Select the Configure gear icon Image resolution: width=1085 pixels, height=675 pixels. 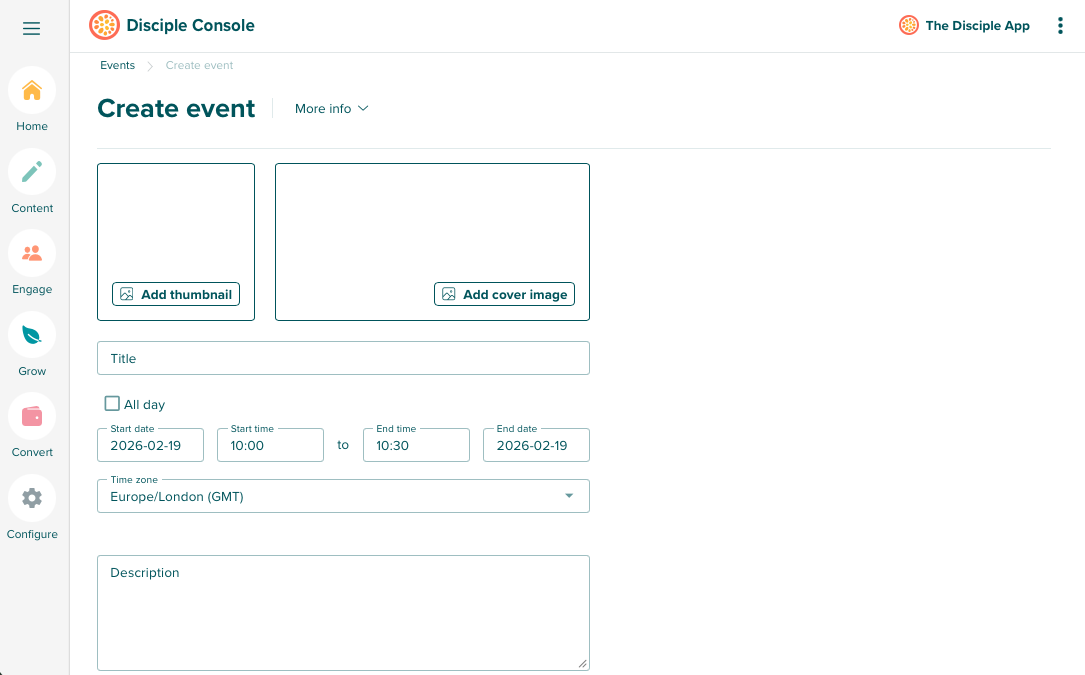[x=31, y=497]
